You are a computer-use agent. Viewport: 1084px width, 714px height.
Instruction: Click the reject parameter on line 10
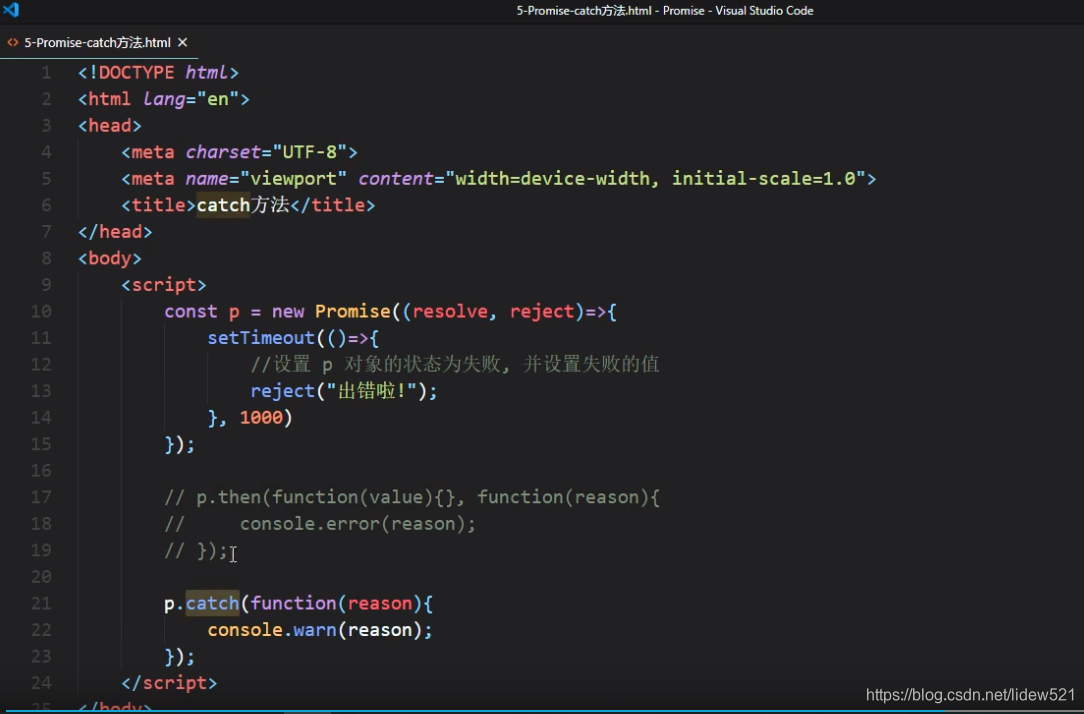[542, 312]
